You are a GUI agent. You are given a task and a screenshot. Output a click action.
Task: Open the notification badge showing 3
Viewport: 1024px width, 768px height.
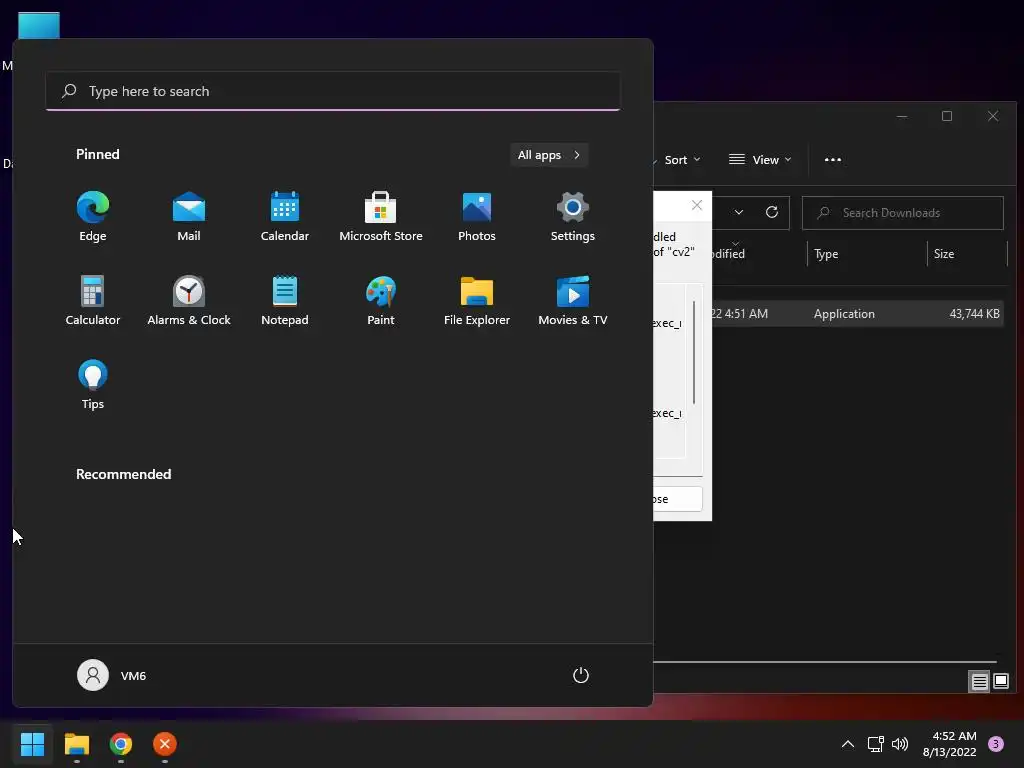click(996, 744)
